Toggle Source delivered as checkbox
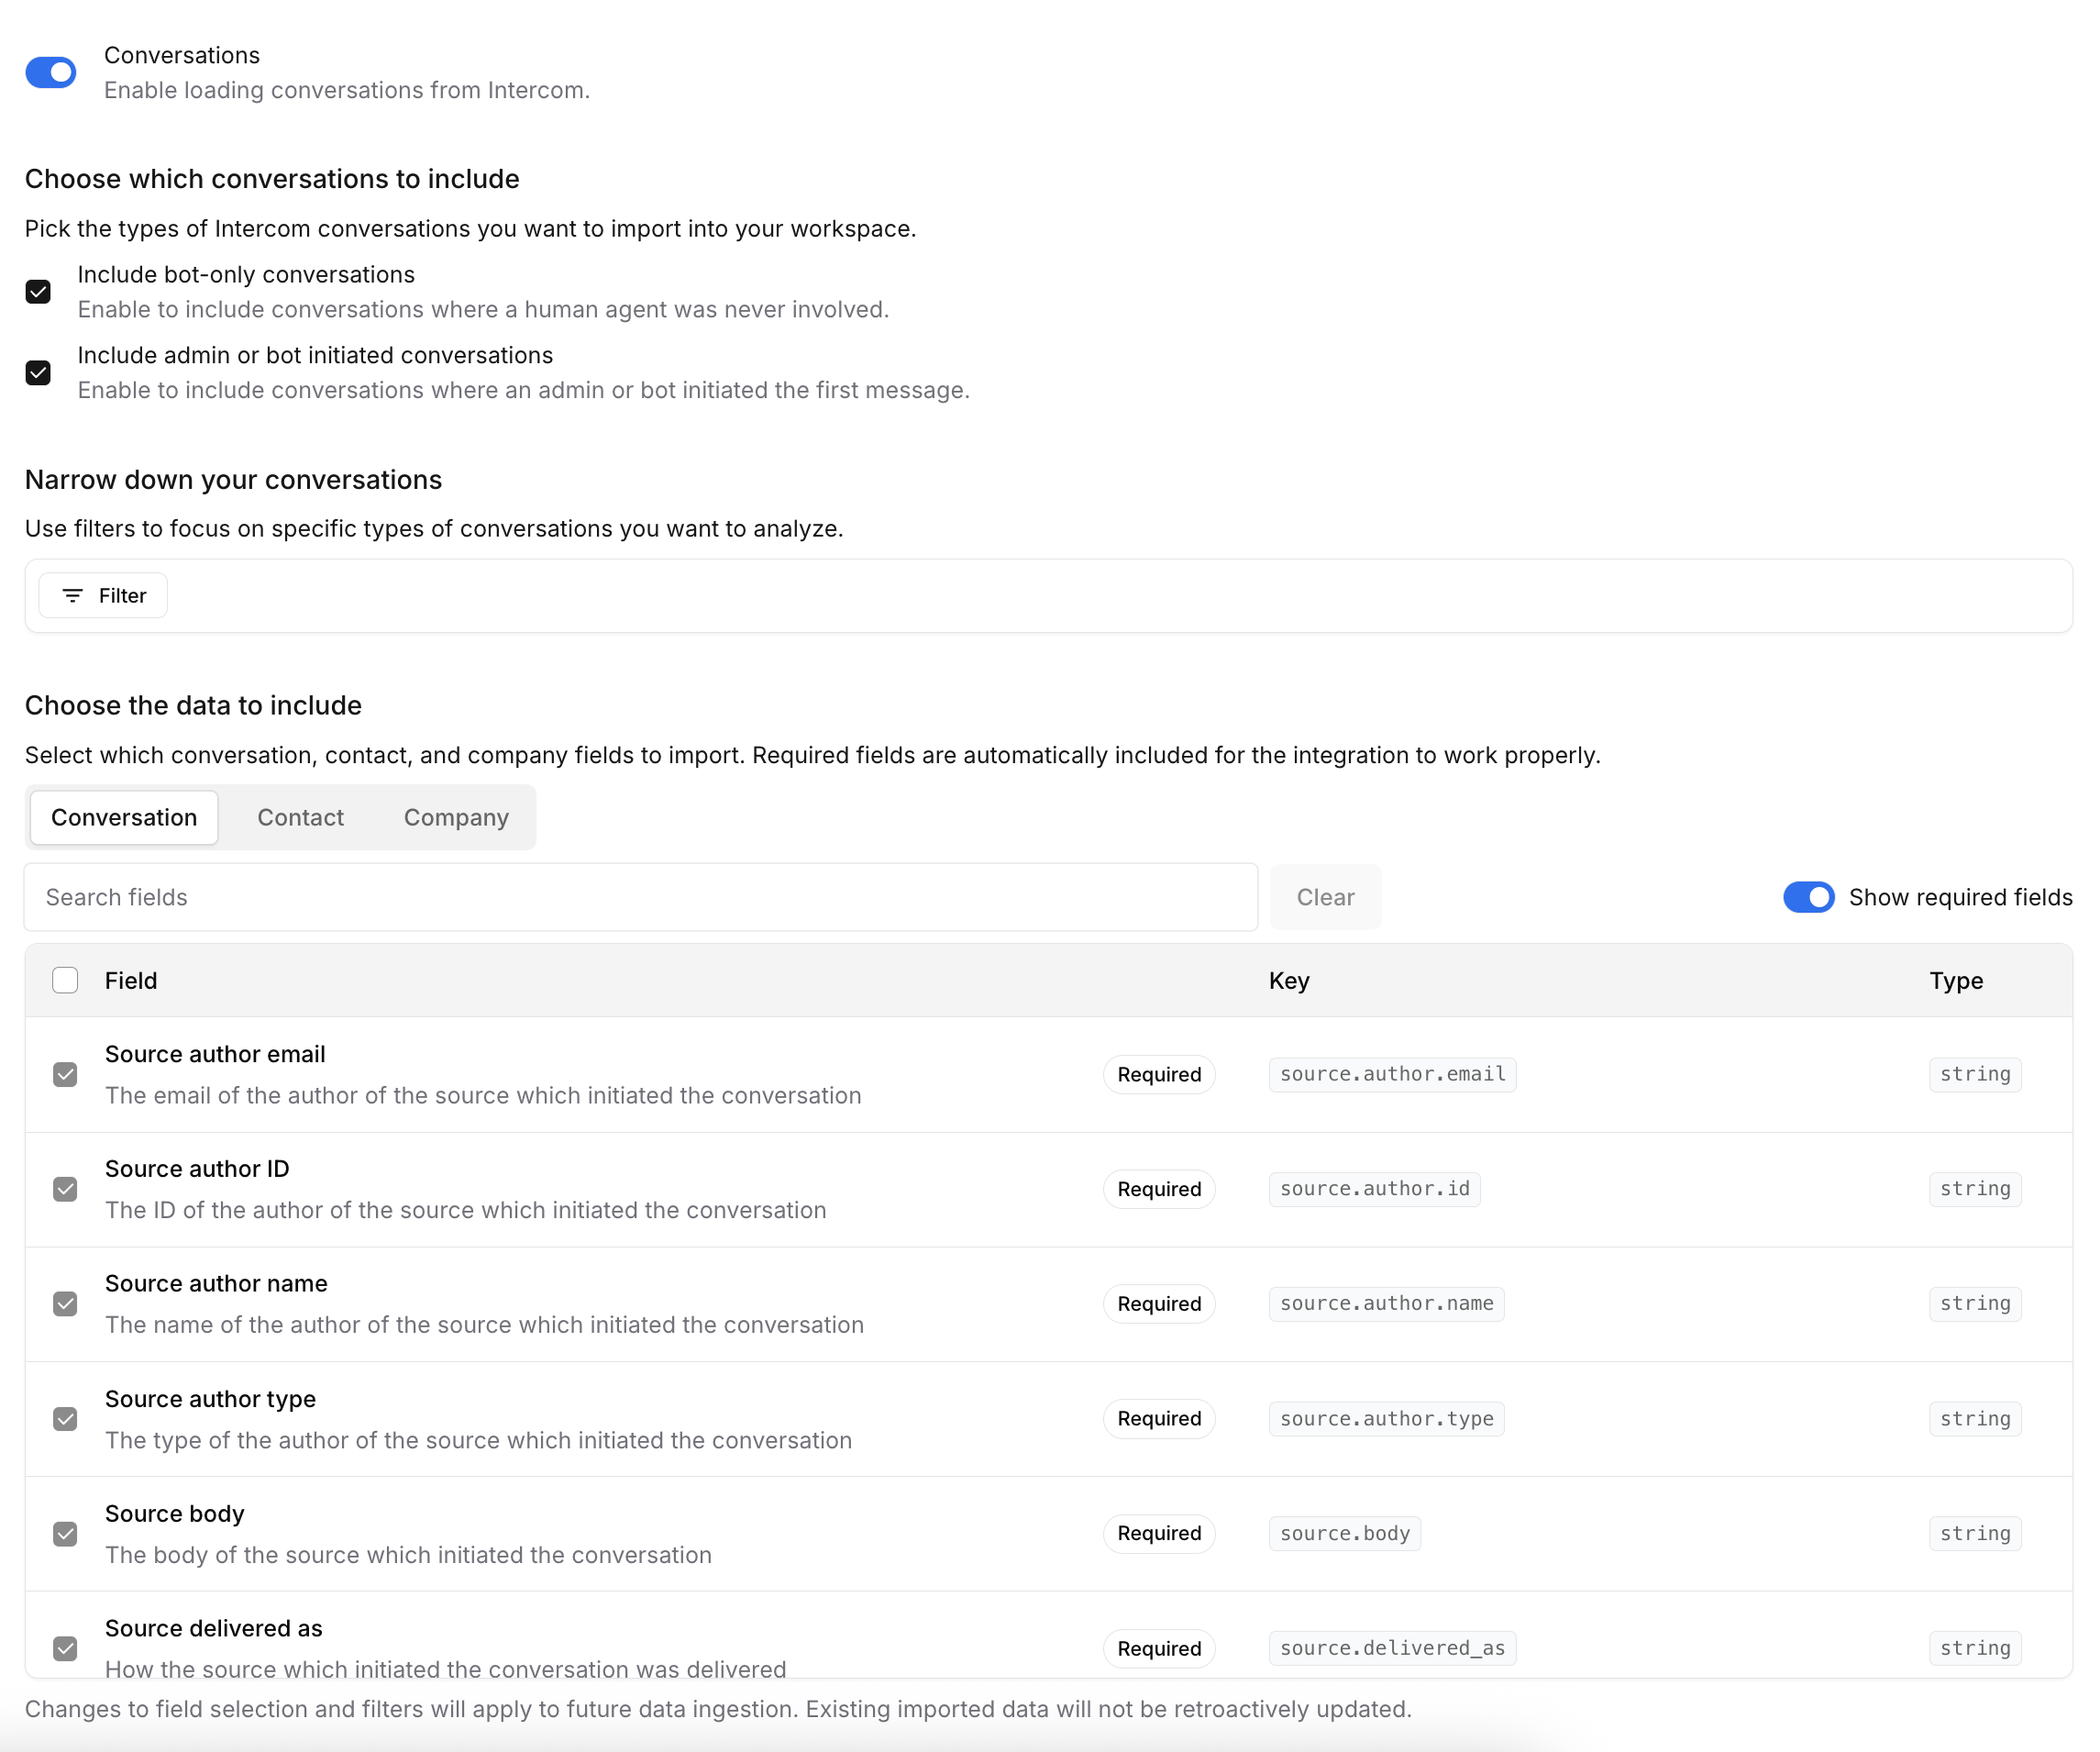Screen dimensions: 2100x1752 65,1648
